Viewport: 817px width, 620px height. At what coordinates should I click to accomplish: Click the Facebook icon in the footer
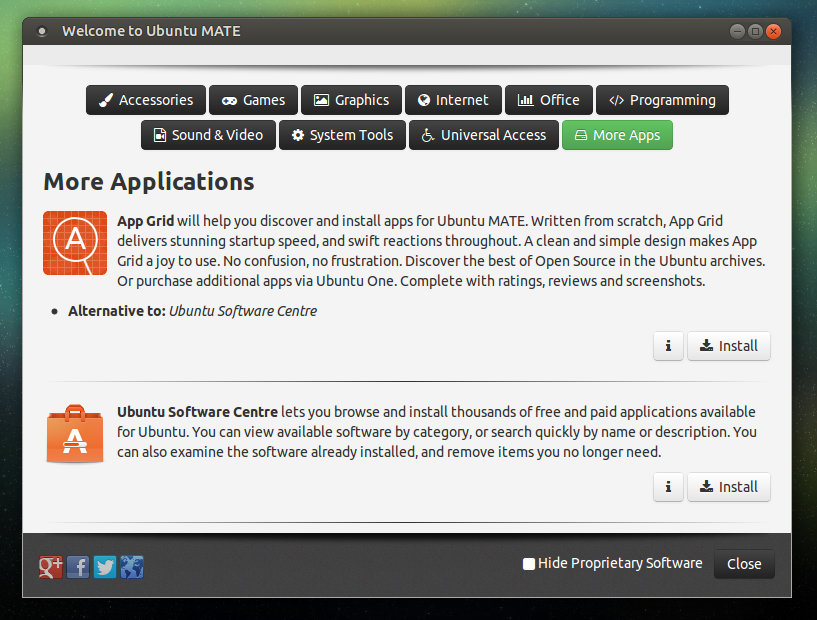(x=78, y=566)
